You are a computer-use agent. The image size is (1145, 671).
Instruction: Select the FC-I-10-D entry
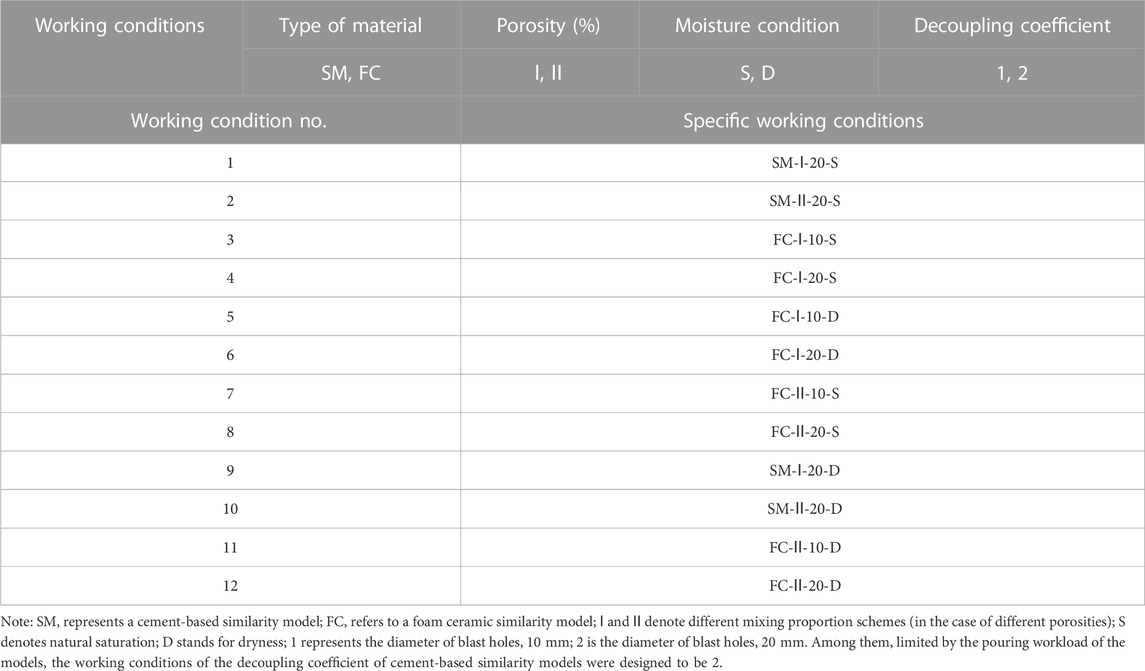pos(805,317)
